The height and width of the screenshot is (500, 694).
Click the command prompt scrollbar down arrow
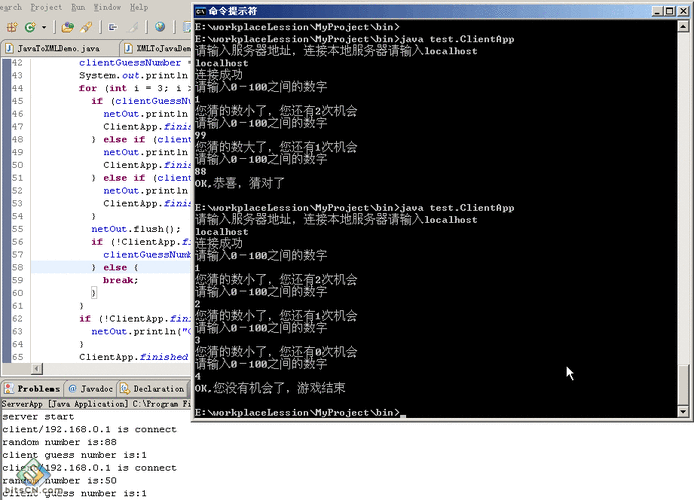683,412
